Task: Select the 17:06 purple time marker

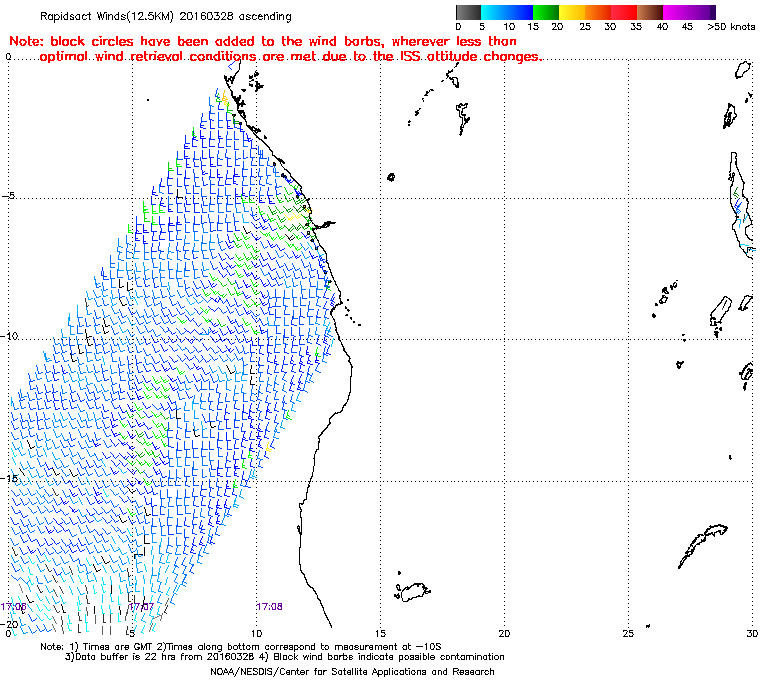Action: [x=13, y=607]
